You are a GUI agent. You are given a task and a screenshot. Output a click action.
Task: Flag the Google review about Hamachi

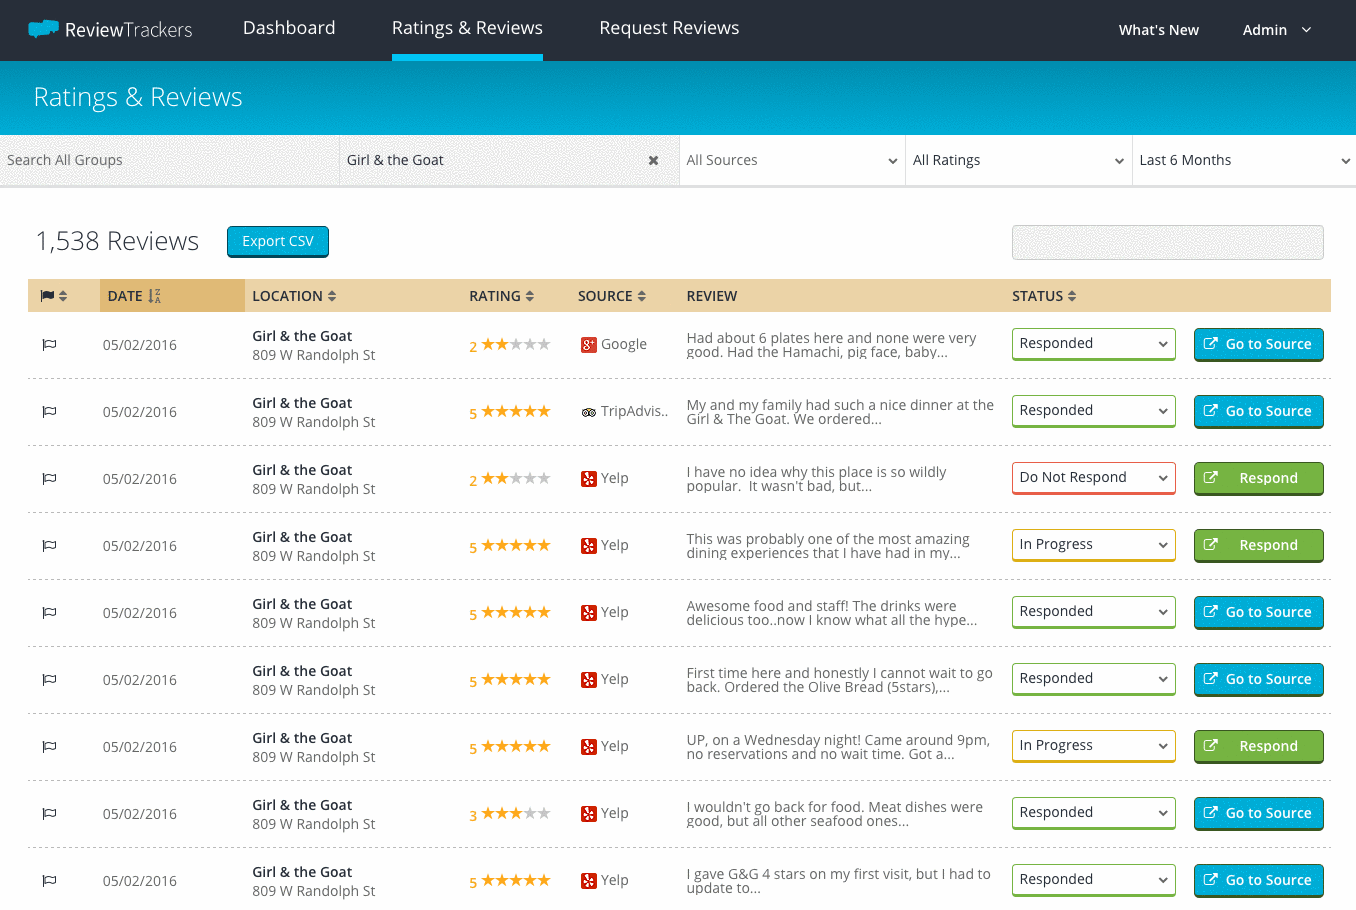point(49,345)
